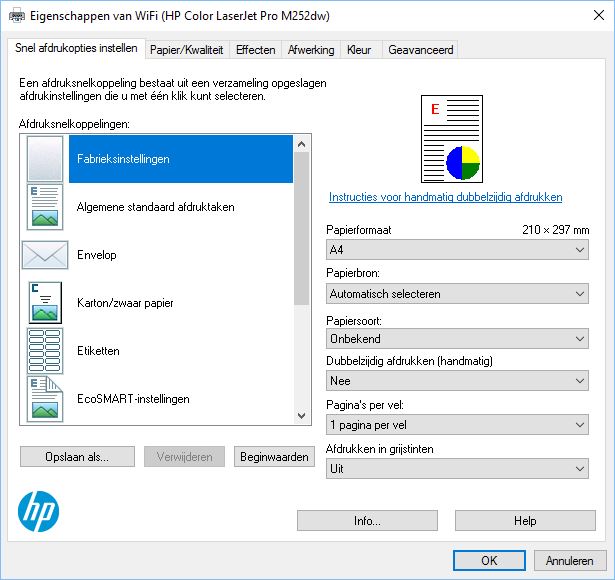This screenshot has height=580, width=615.
Task: Click the Annuleren button
Action: coord(570,560)
